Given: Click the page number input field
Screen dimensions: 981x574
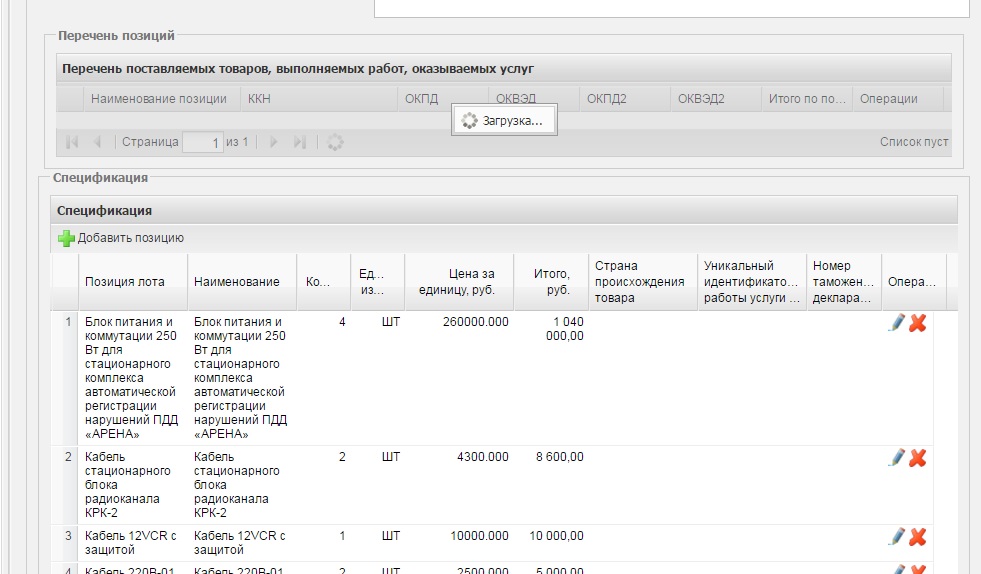Looking at the screenshot, I should pos(203,142).
